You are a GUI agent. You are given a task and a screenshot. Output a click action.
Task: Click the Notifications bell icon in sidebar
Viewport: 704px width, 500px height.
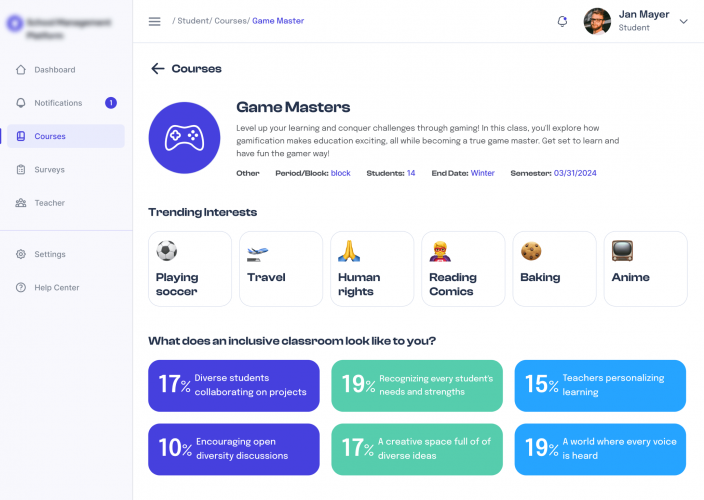21,103
